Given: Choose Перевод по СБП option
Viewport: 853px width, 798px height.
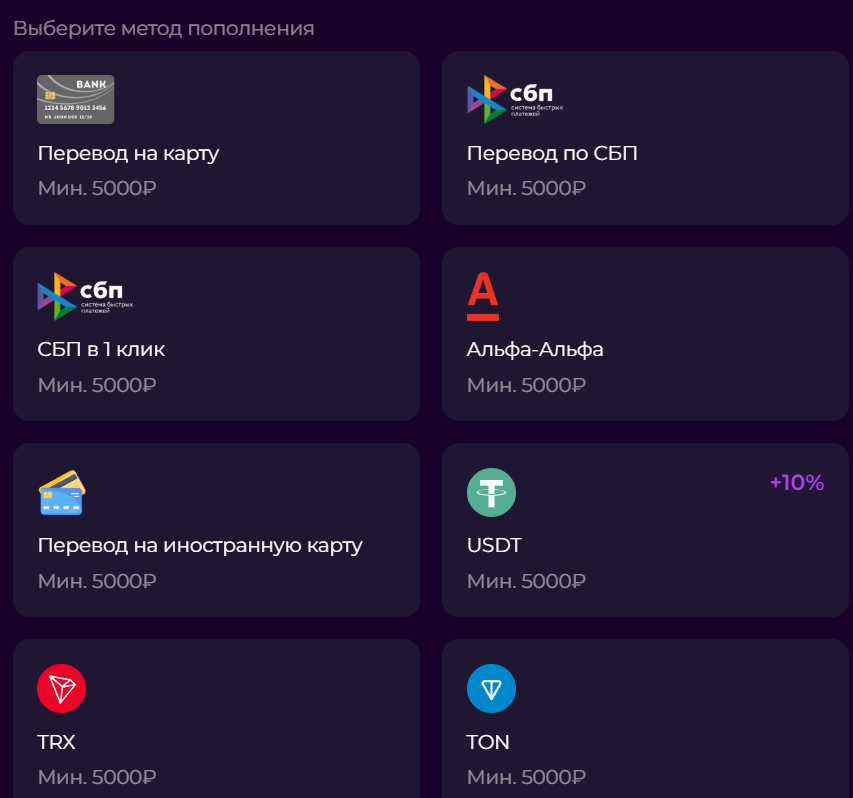Looking at the screenshot, I should click(x=552, y=154).
